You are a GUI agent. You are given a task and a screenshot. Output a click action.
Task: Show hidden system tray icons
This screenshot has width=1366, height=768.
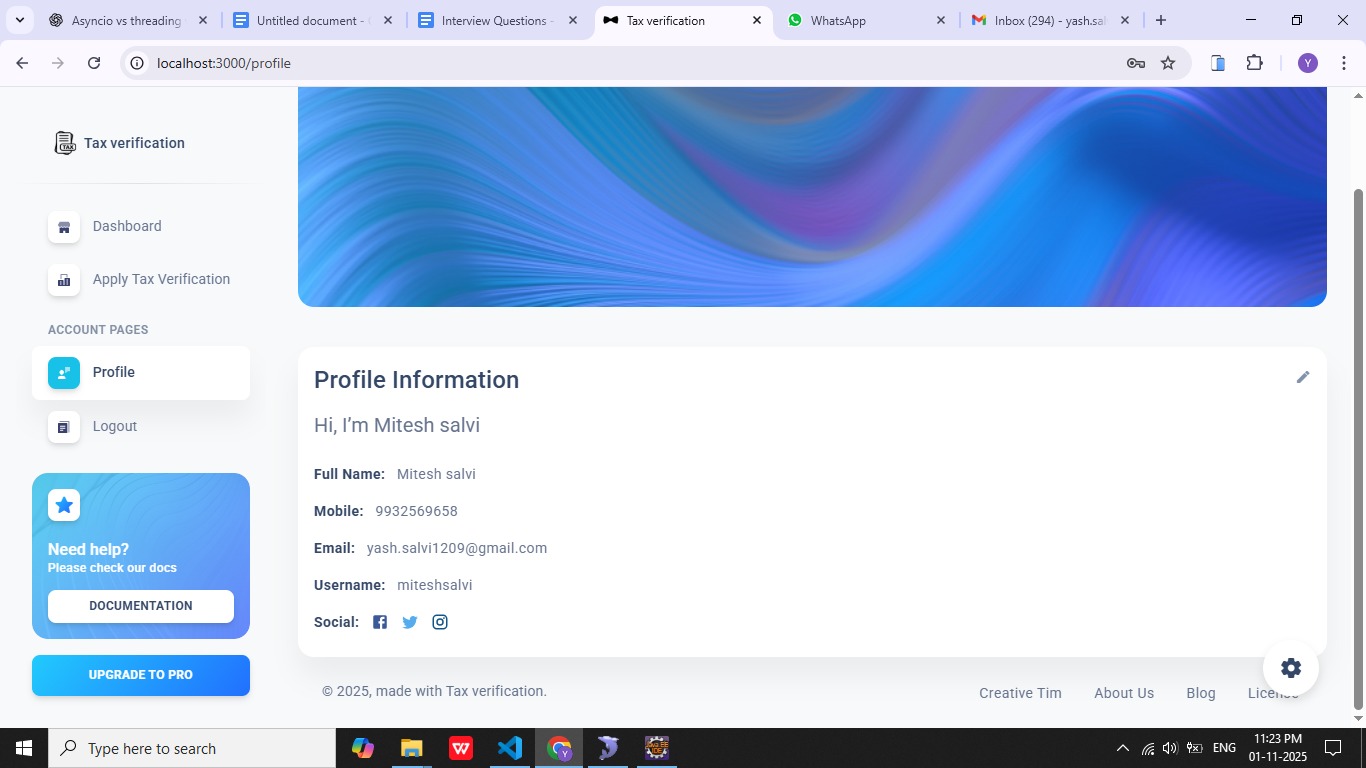click(x=1122, y=748)
